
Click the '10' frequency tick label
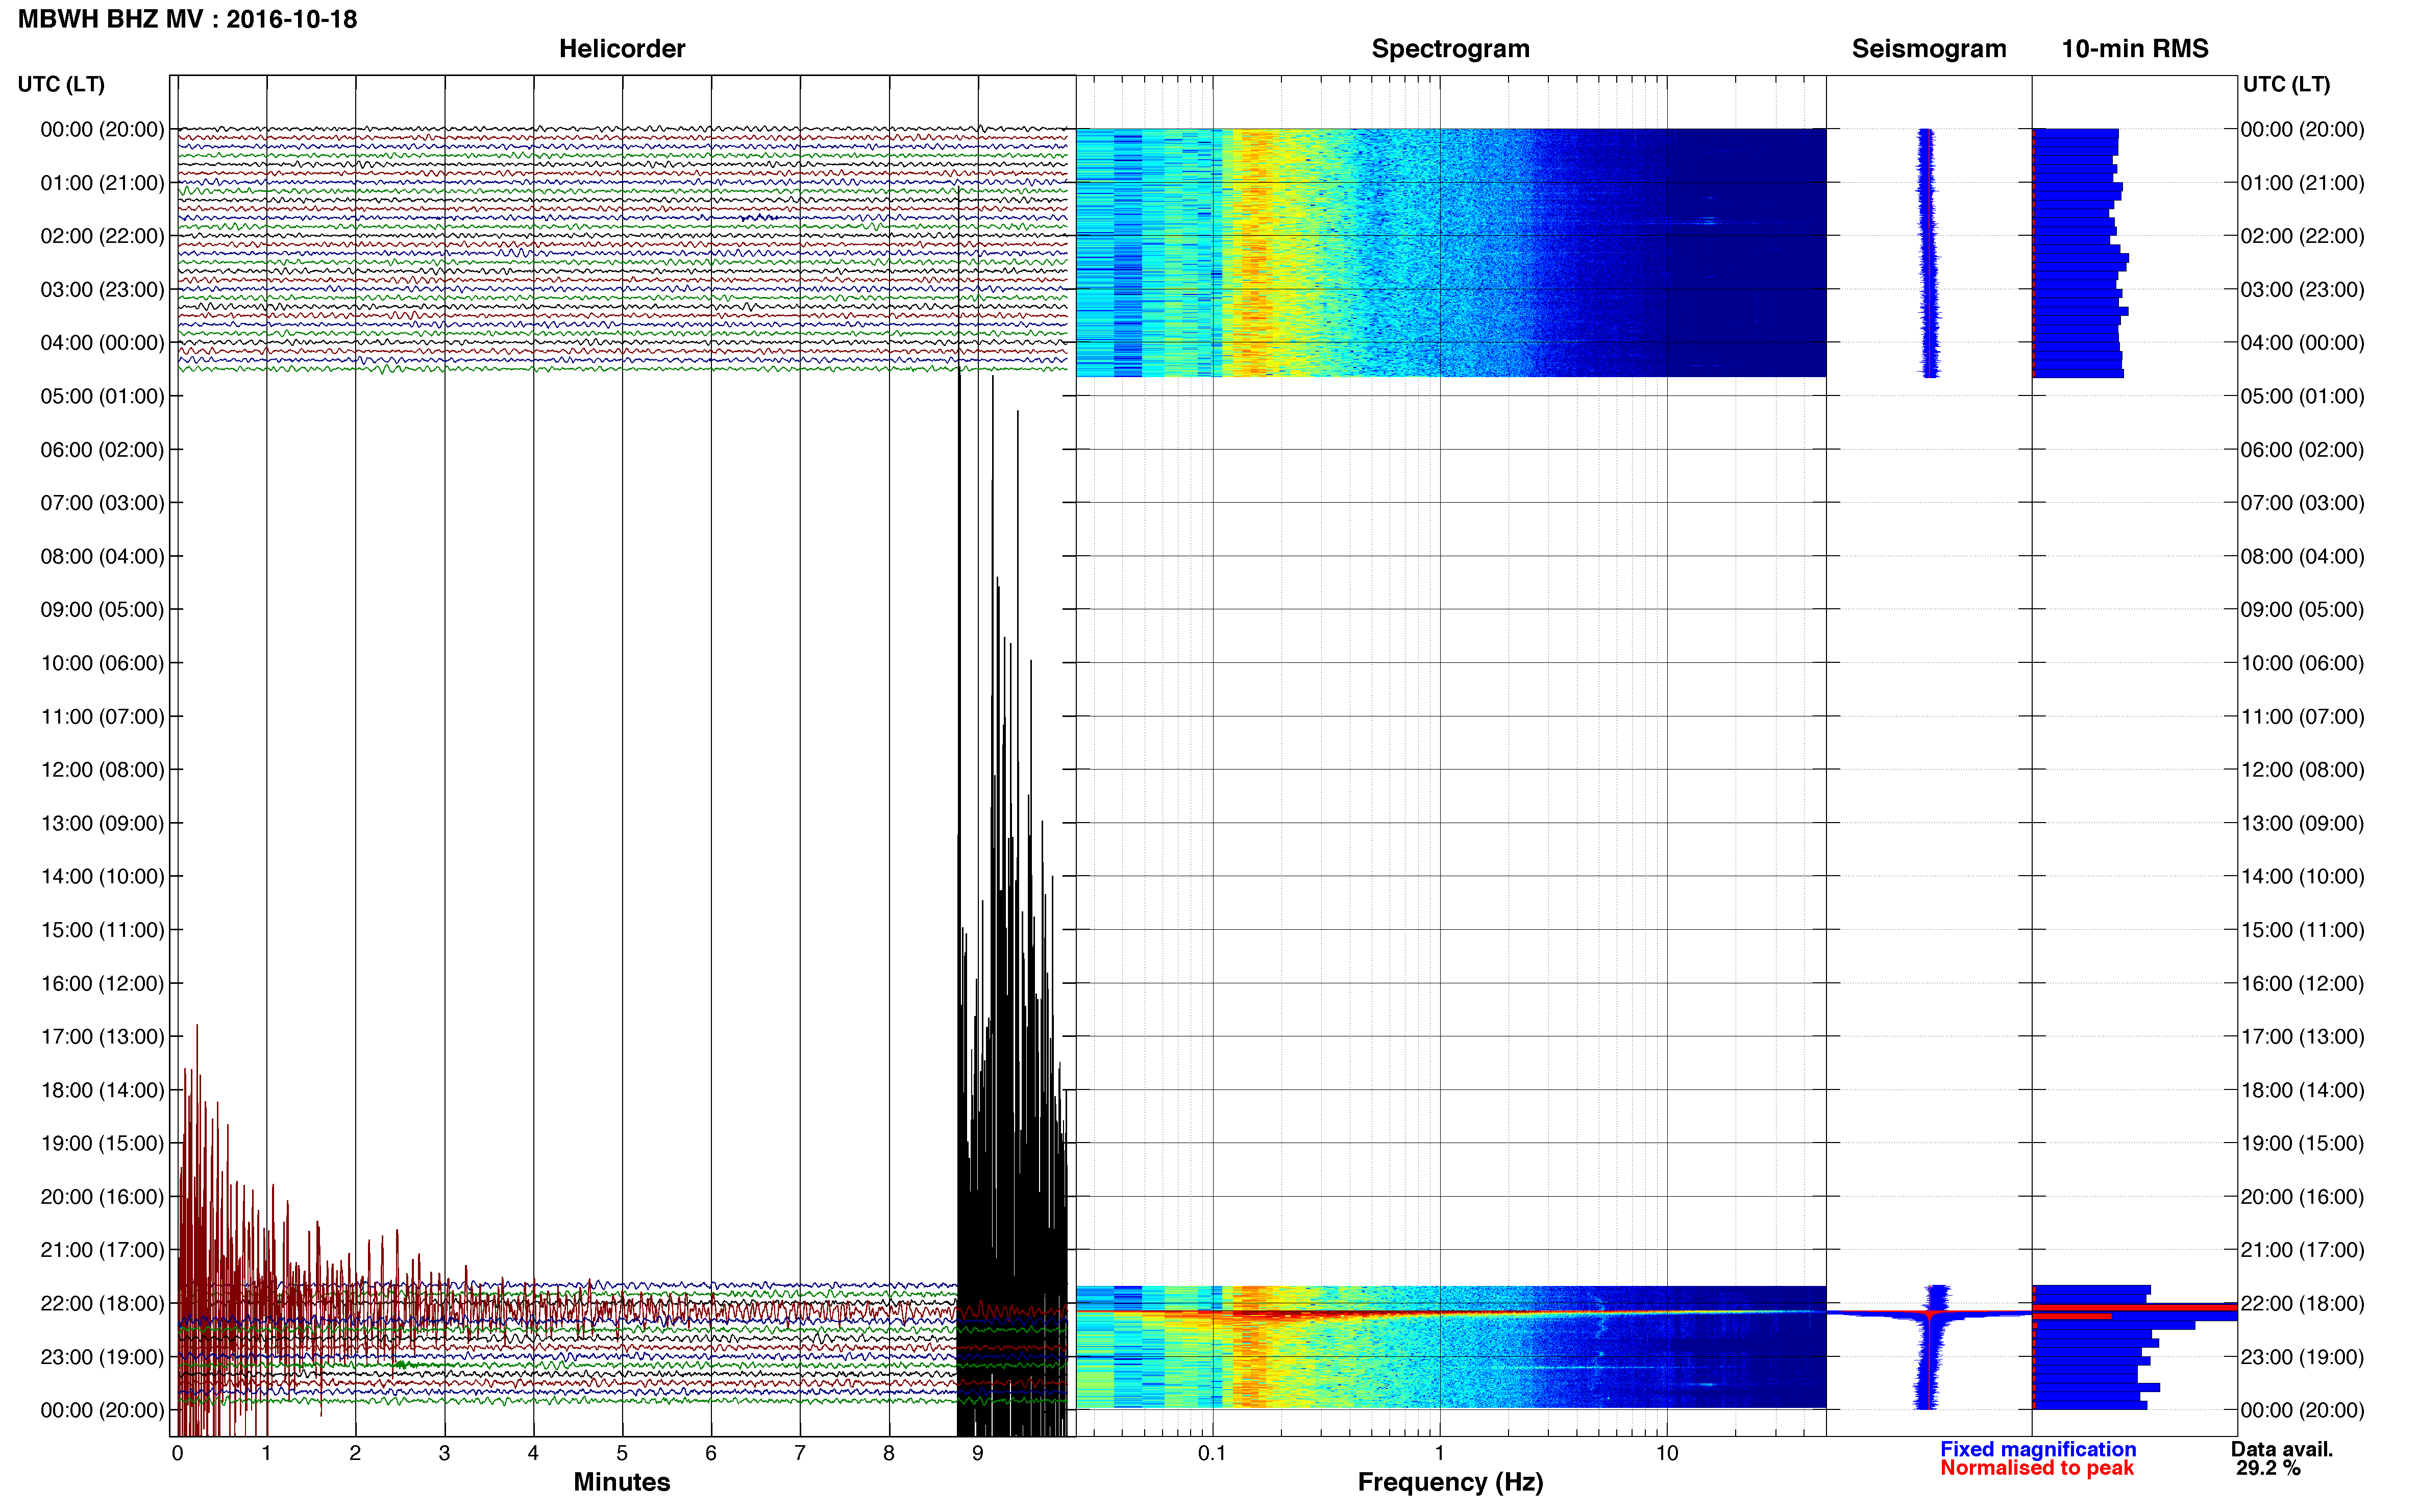[x=1666, y=1453]
